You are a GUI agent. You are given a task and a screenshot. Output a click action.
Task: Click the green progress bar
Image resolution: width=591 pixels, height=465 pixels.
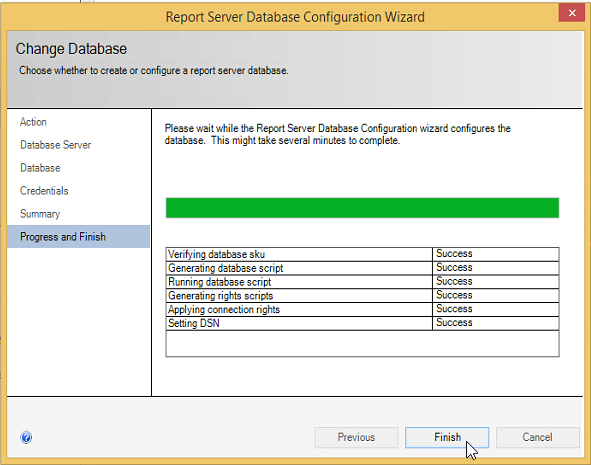[362, 208]
